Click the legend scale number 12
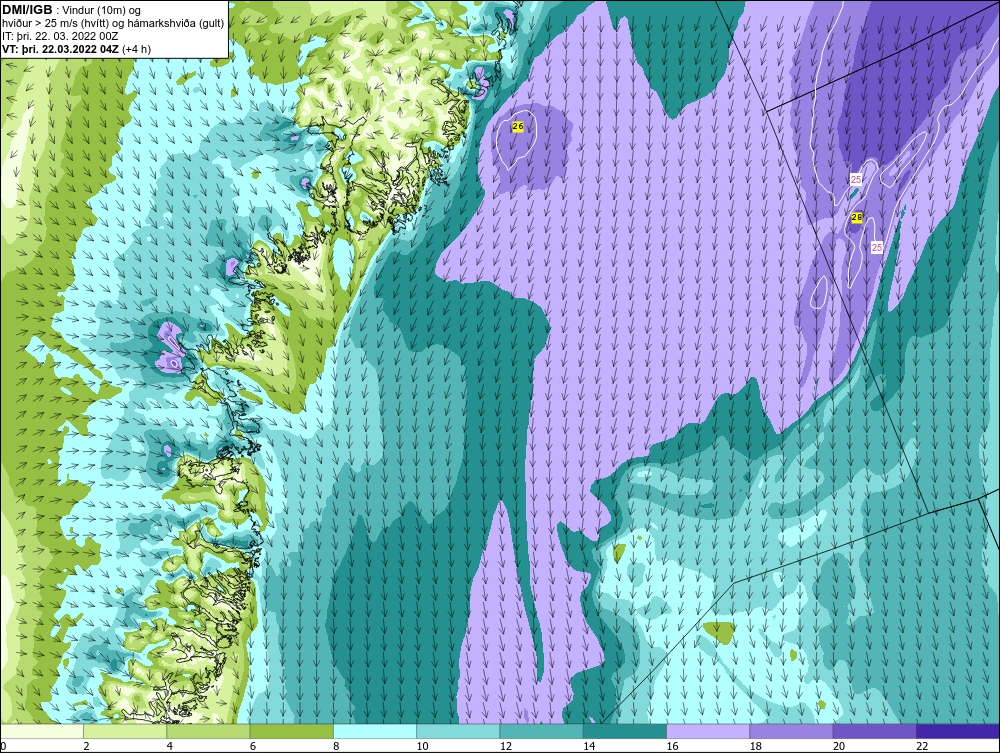 pos(506,747)
